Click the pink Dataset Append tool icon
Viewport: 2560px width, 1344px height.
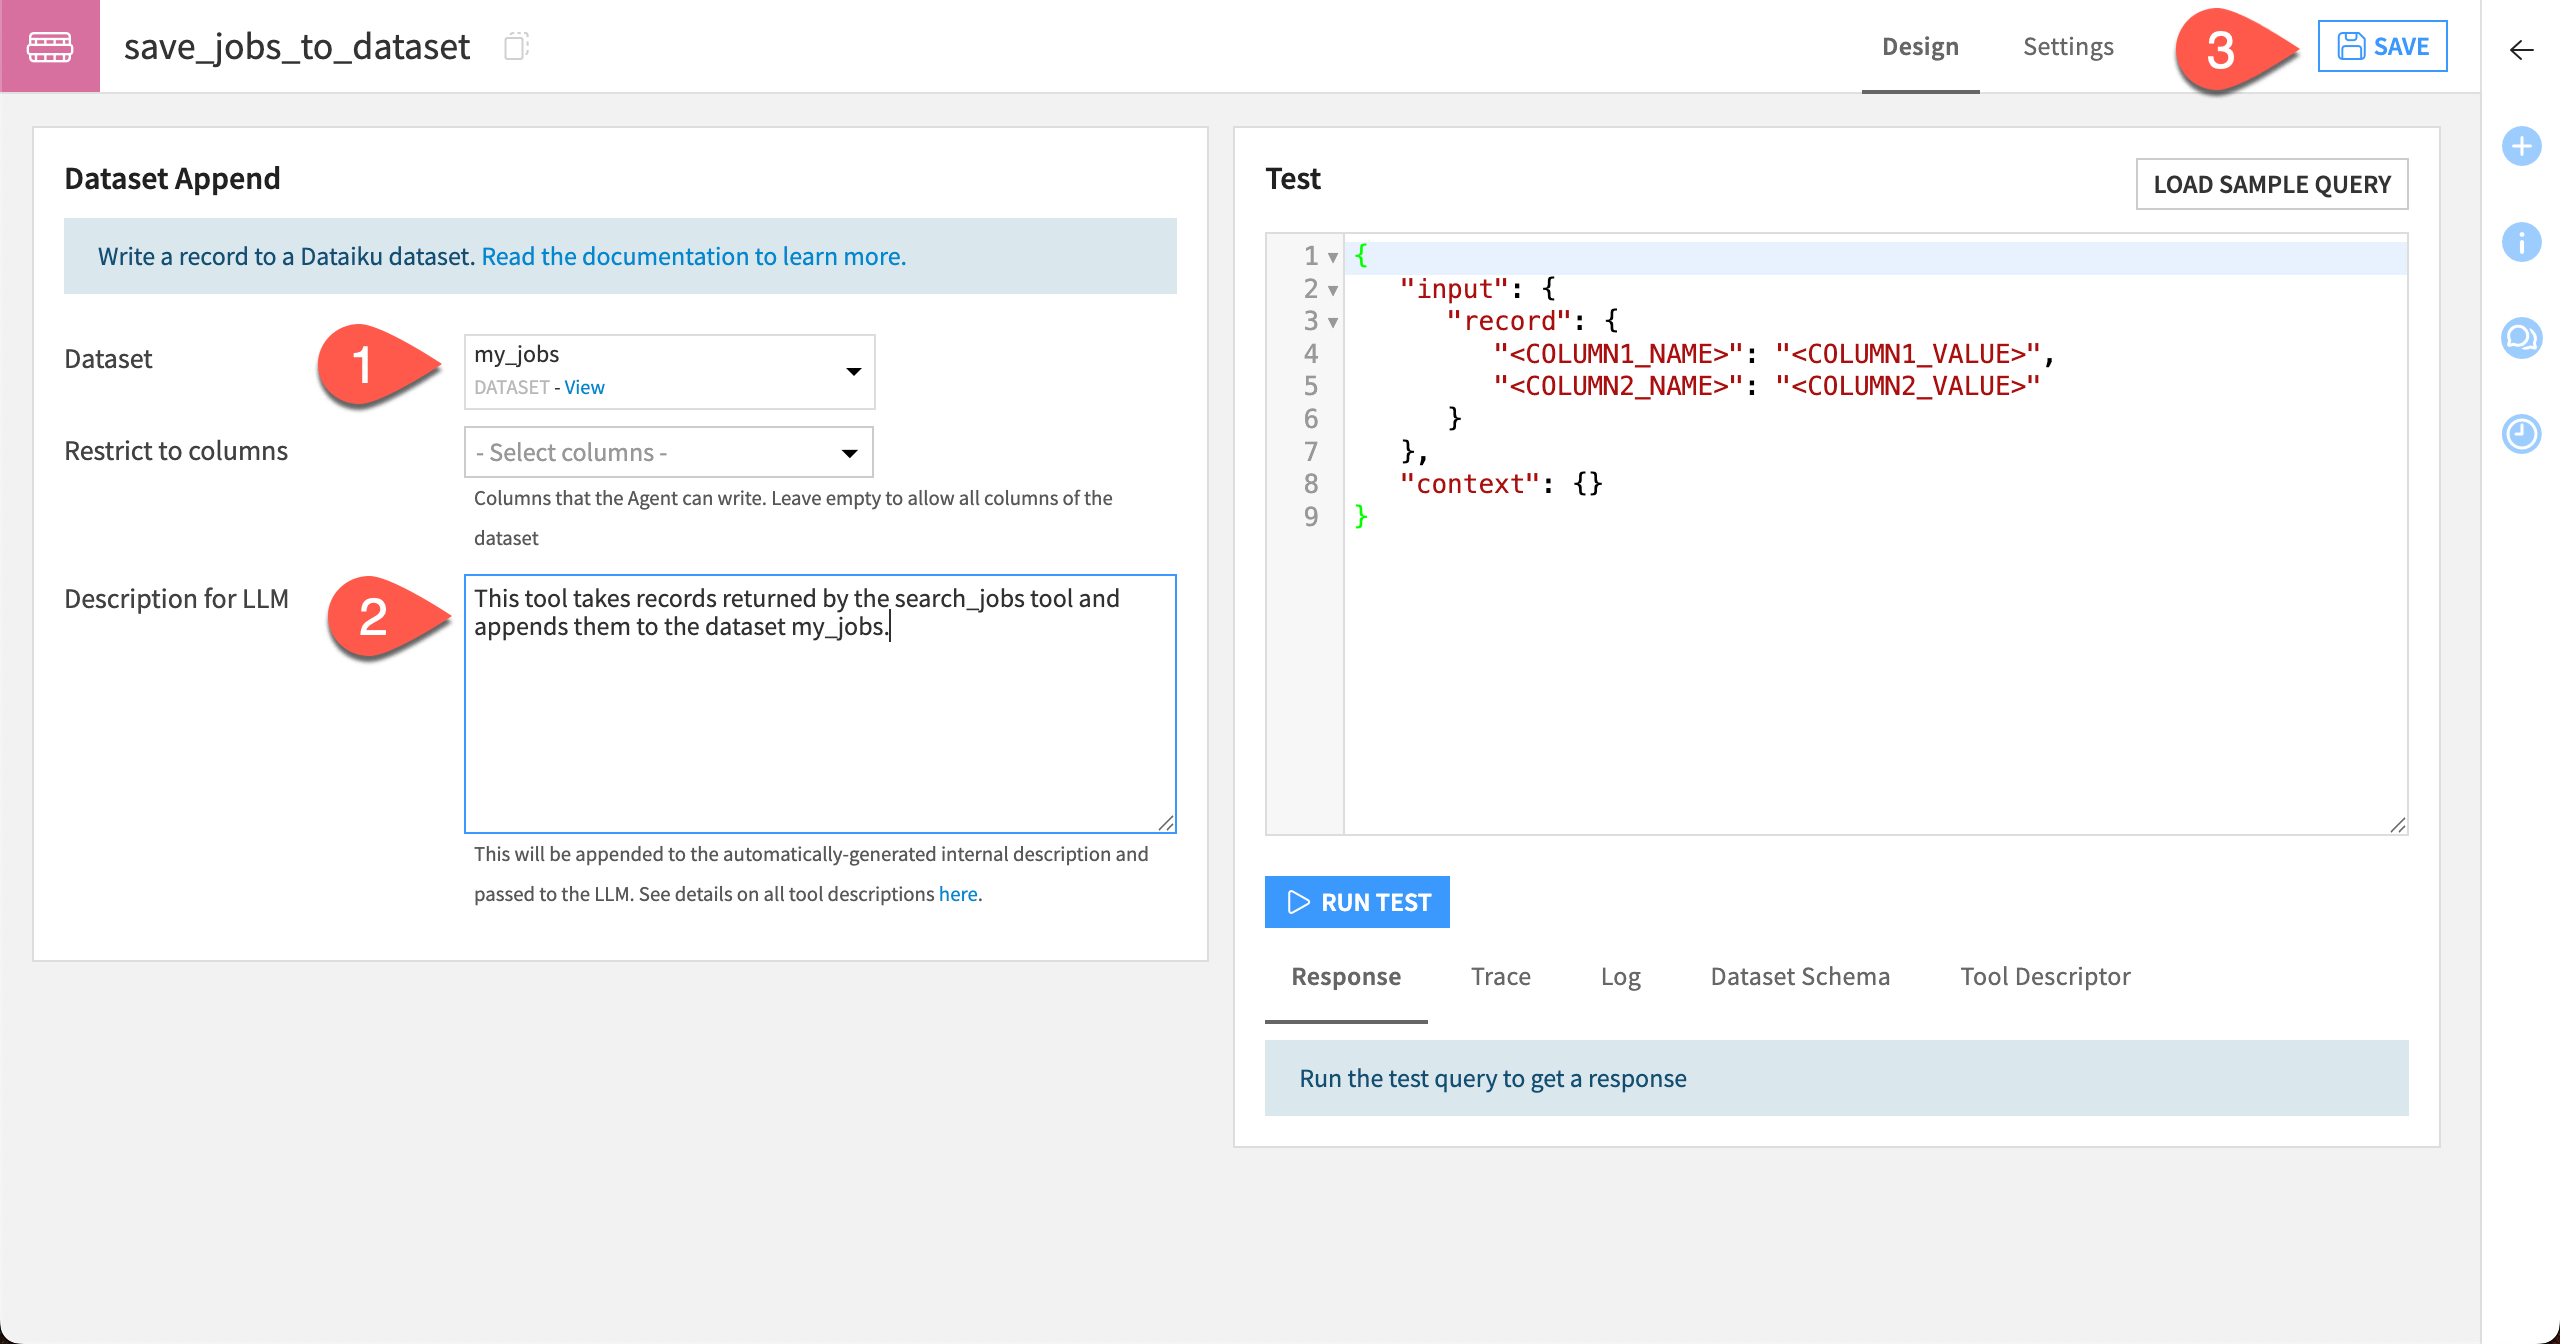[x=50, y=45]
